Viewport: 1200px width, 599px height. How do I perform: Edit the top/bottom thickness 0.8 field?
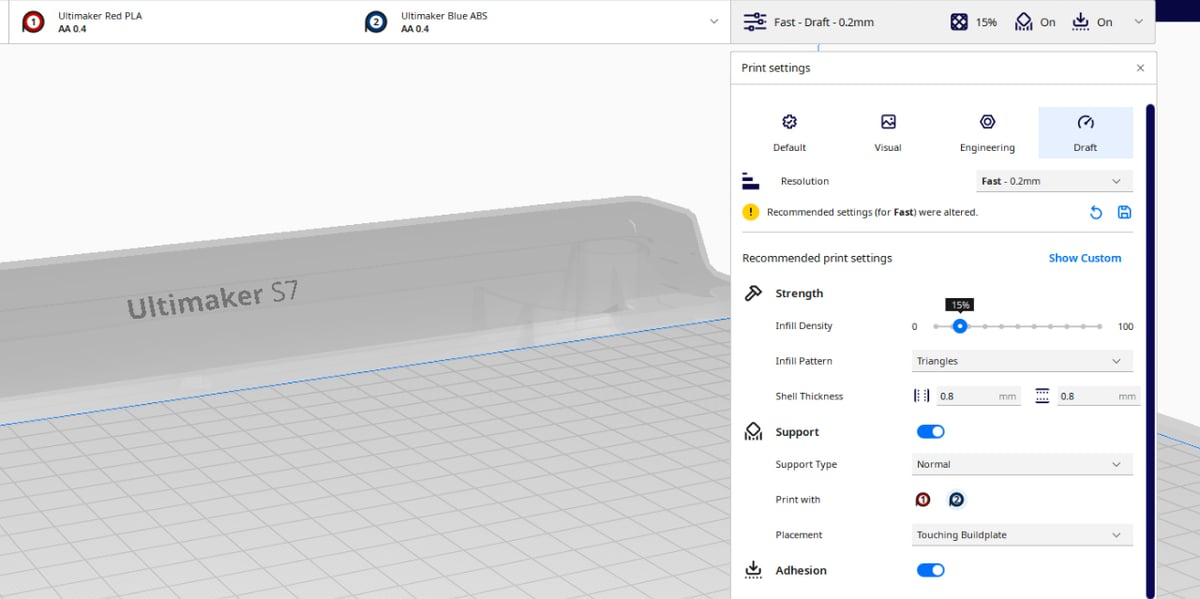click(x=1098, y=396)
